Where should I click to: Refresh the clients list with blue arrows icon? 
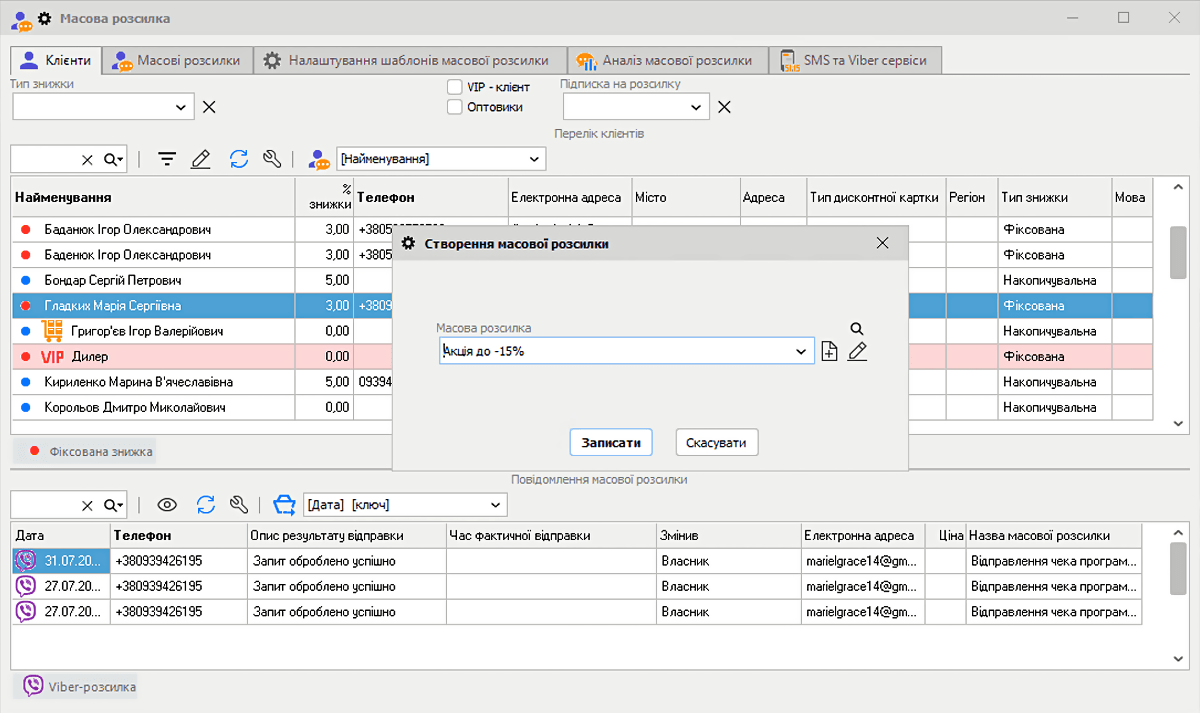238,159
